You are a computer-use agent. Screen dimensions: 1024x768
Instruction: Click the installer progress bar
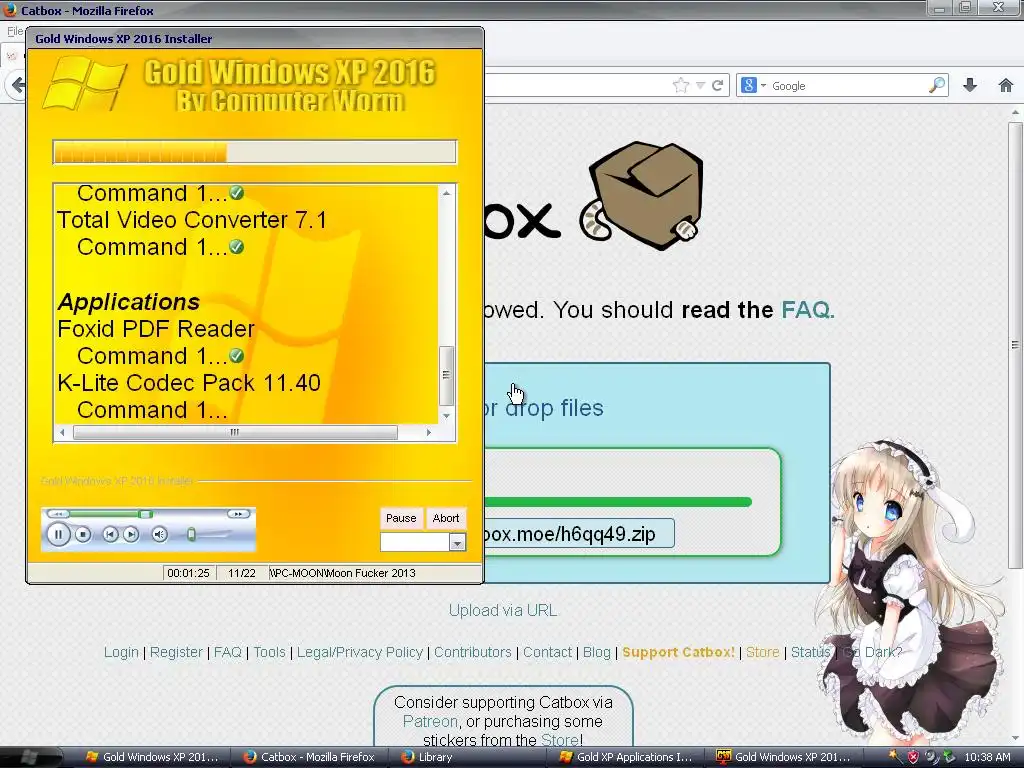[255, 152]
